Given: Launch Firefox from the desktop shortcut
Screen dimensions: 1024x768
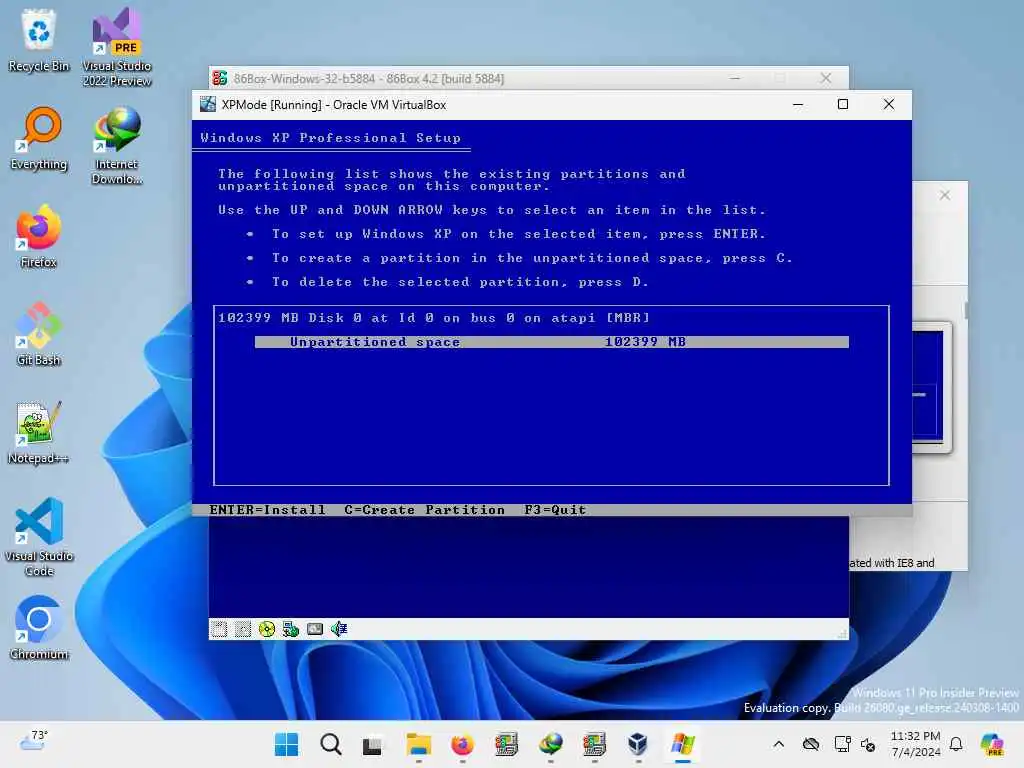Looking at the screenshot, I should pyautogui.click(x=39, y=236).
